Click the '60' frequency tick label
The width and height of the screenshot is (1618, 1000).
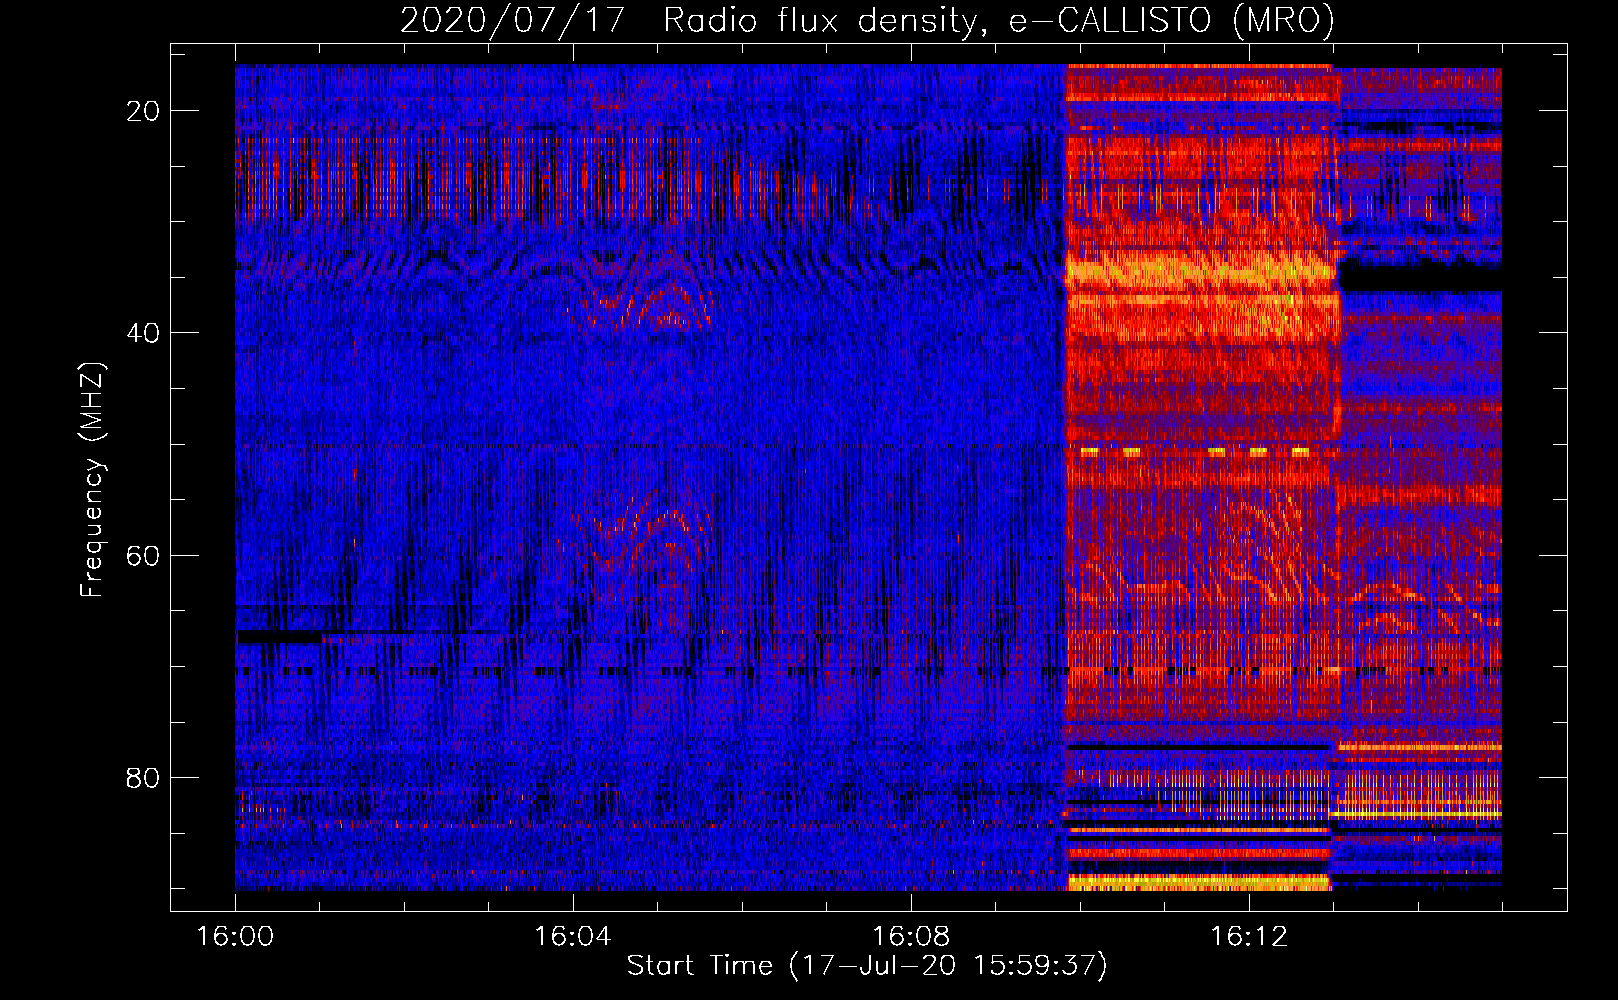[x=144, y=555]
